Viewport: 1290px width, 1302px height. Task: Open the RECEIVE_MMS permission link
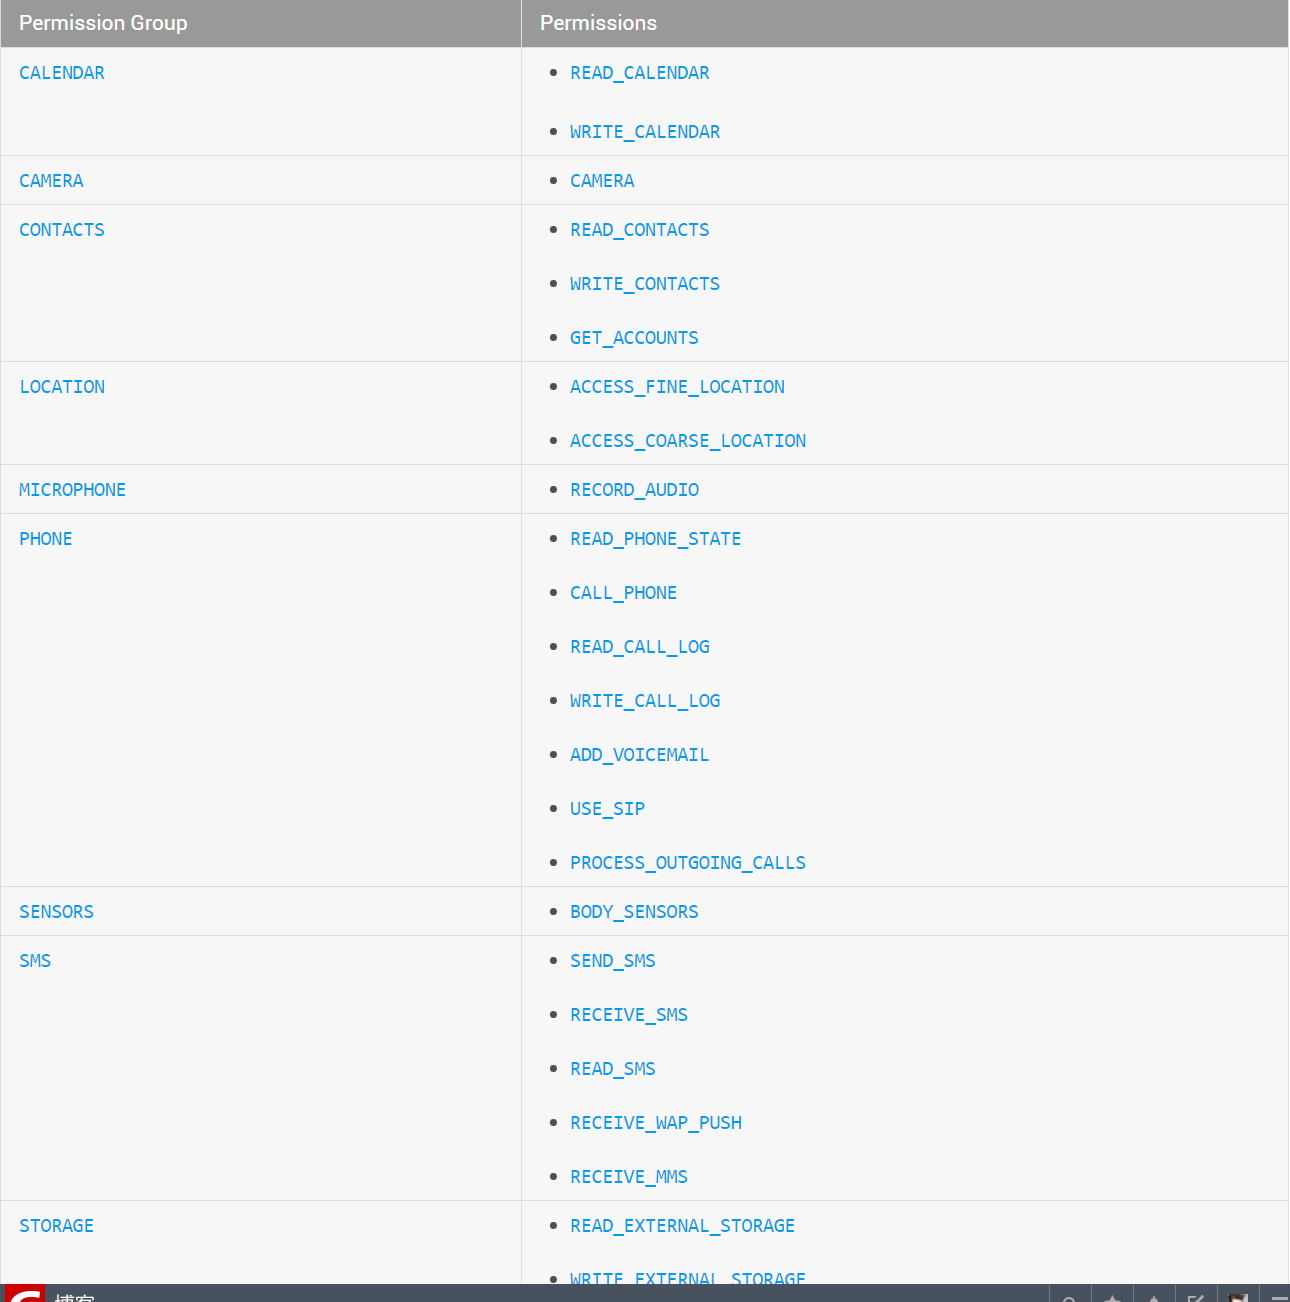pyautogui.click(x=629, y=1177)
